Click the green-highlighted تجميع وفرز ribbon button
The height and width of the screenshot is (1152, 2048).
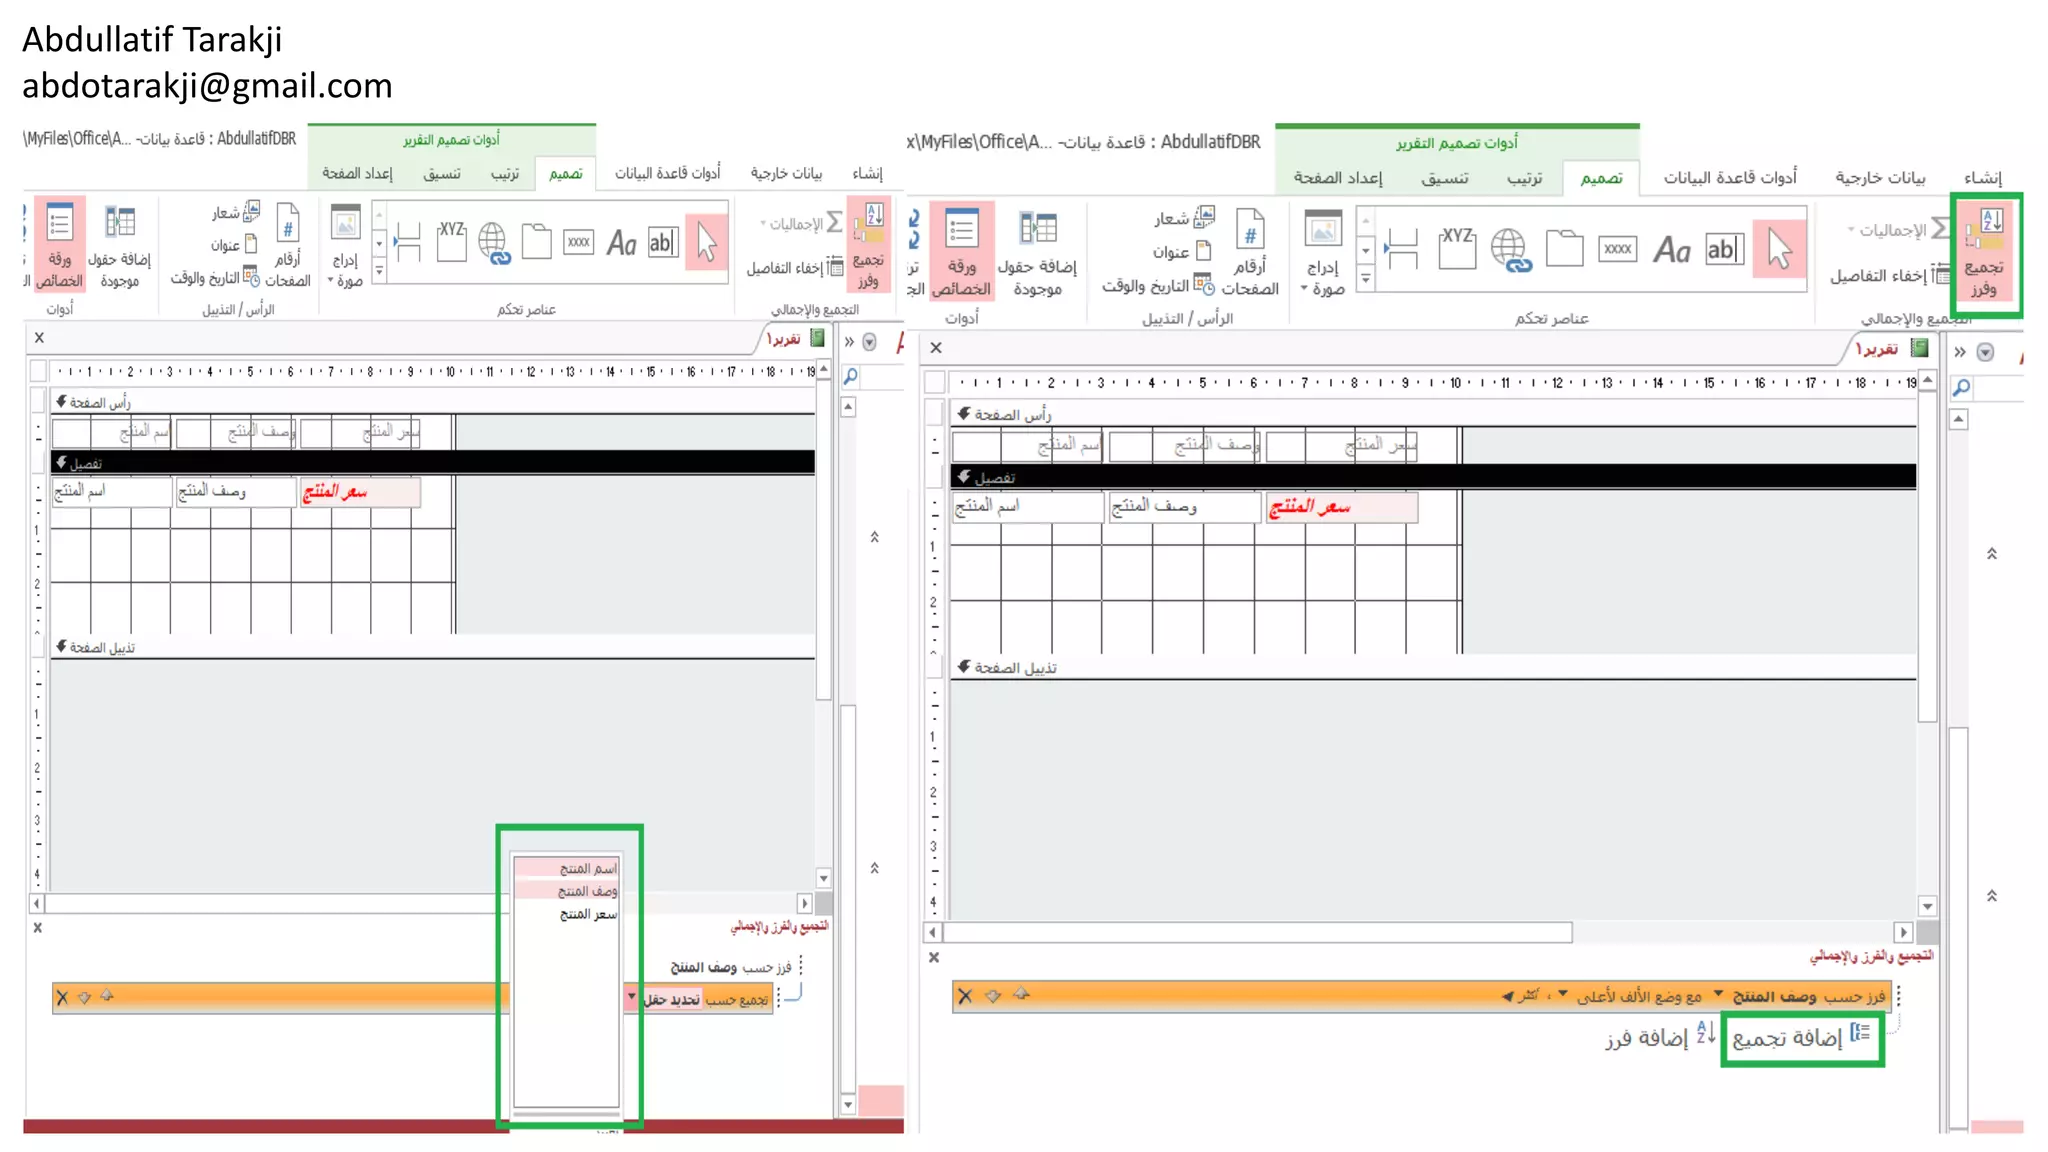(x=1985, y=252)
